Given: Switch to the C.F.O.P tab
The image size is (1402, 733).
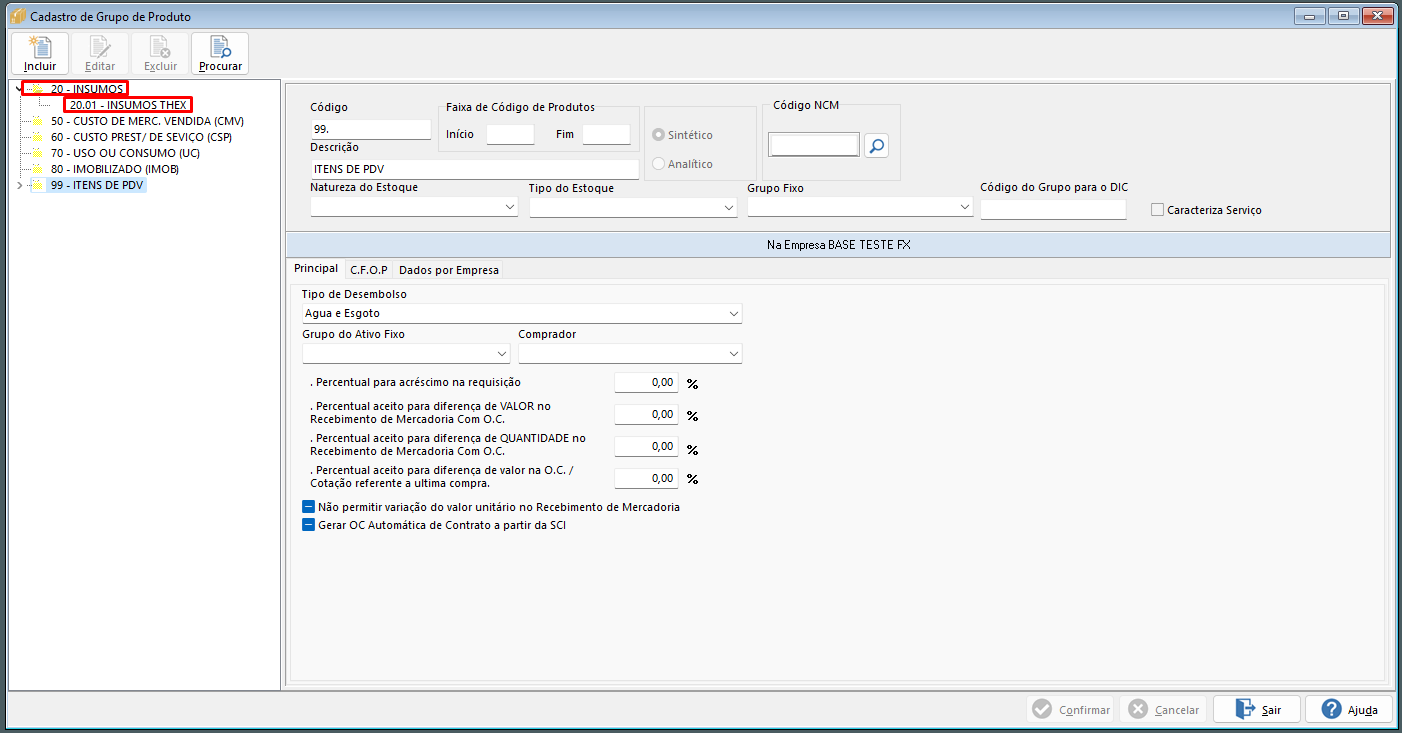Looking at the screenshot, I should [x=369, y=270].
